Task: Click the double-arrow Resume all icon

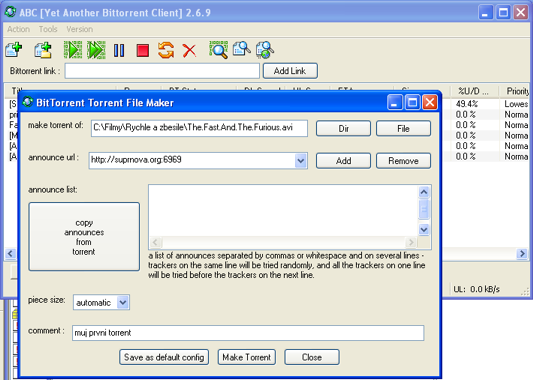Action: click(x=97, y=50)
